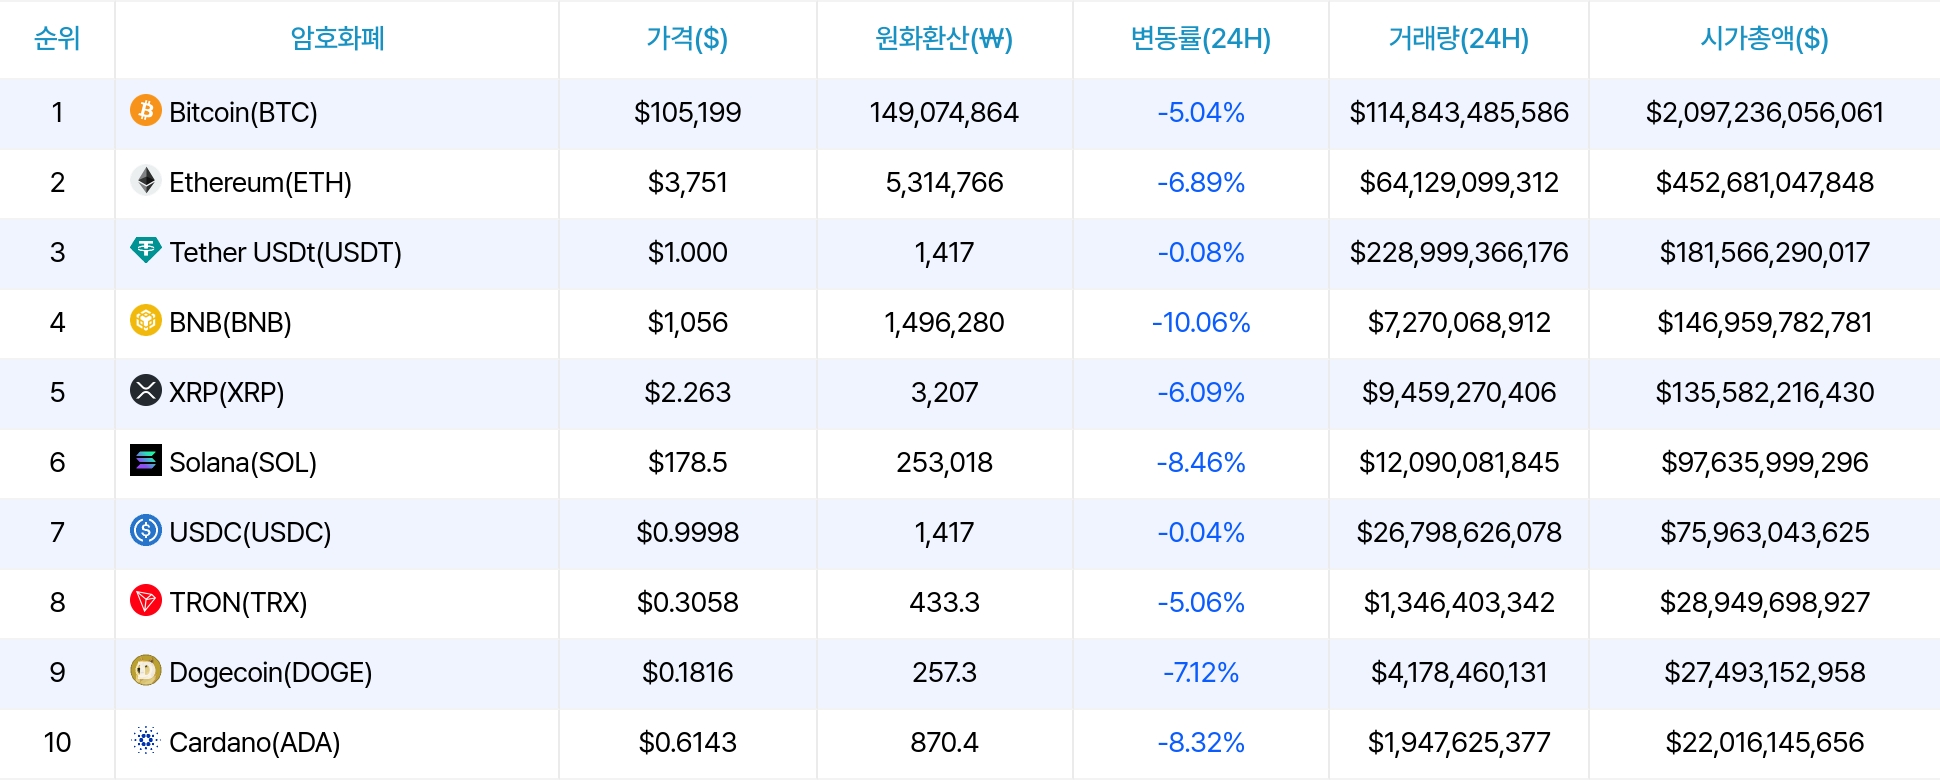This screenshot has height=780, width=1940.
Task: Click BNB's -10.06% change value
Action: 1200,322
